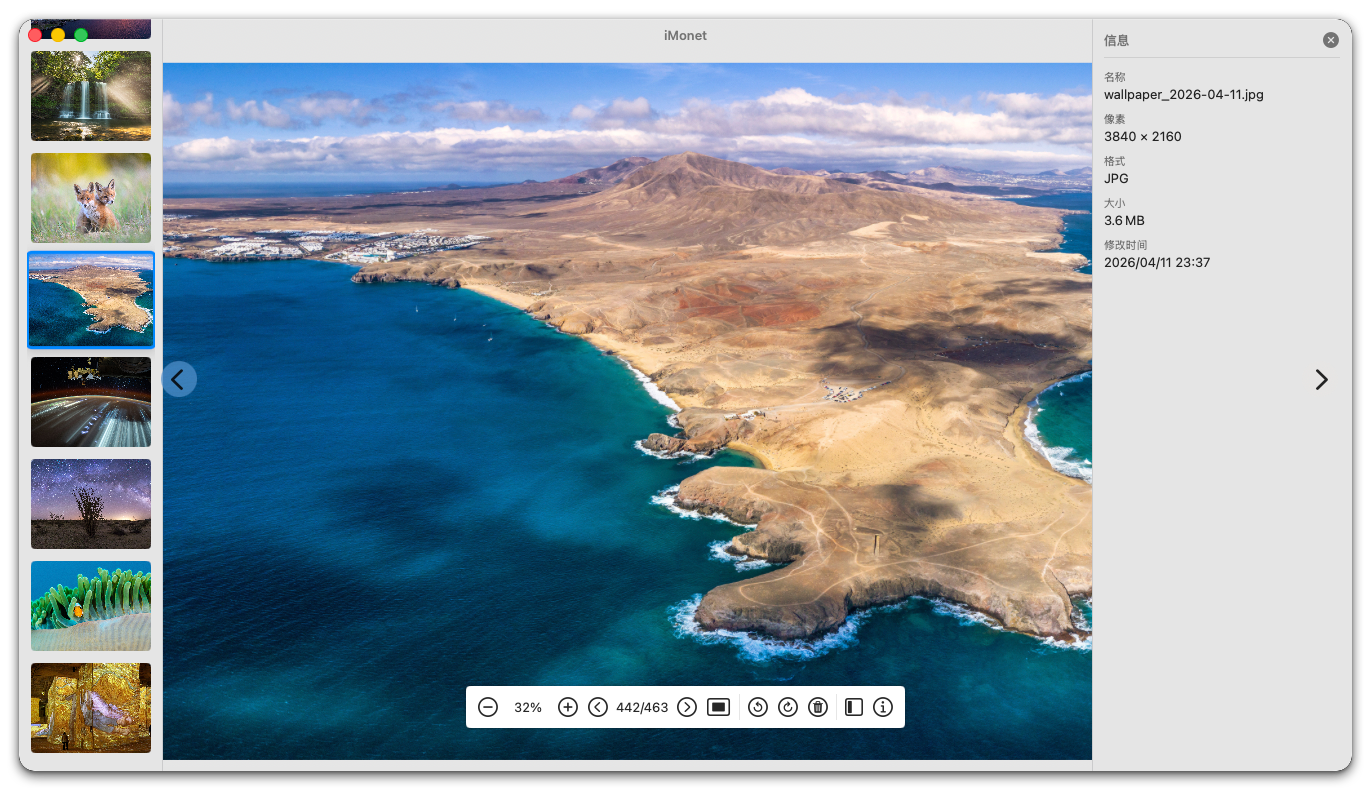1371x796 pixels.
Task: Minimize window with yellow button
Action: click(x=58, y=35)
